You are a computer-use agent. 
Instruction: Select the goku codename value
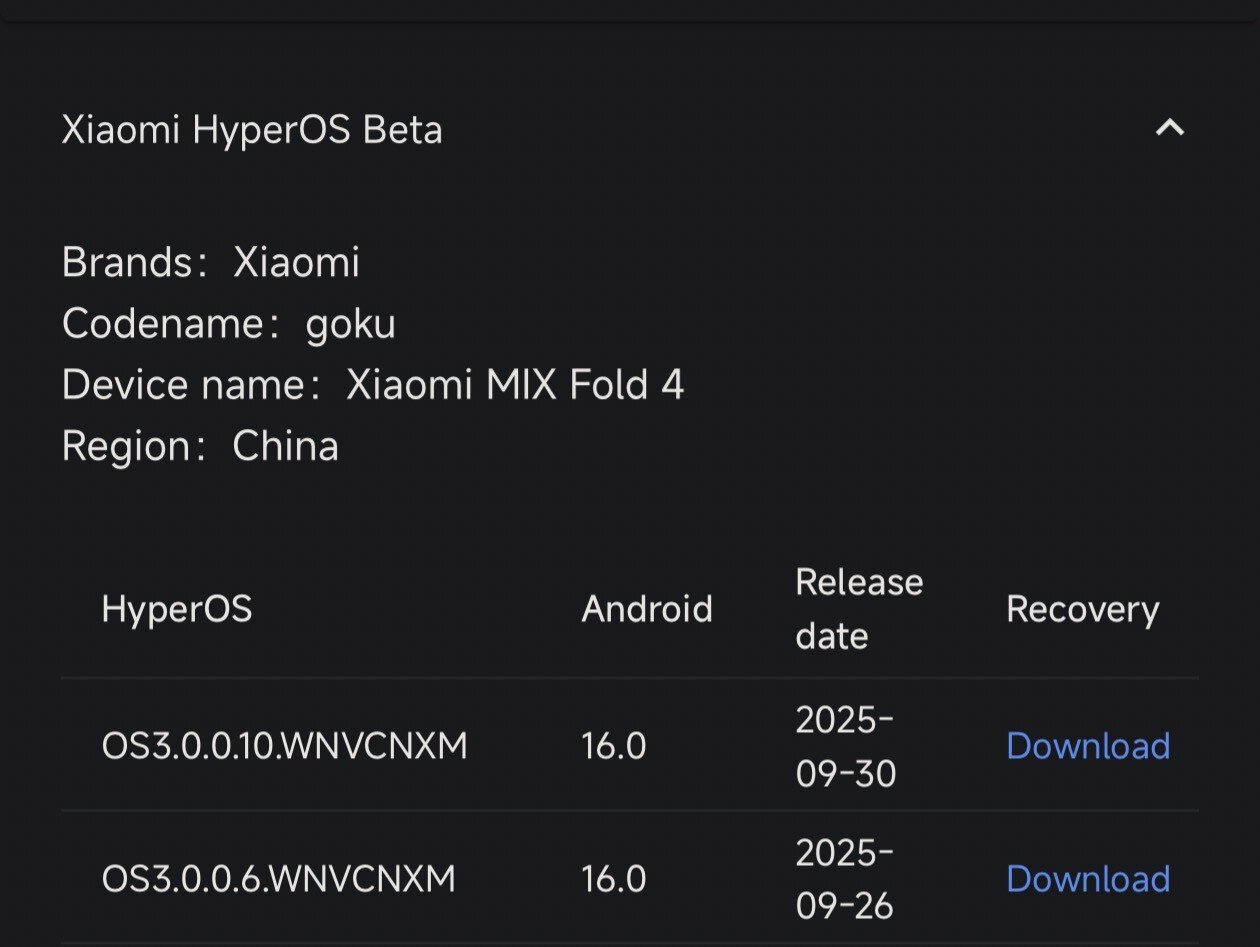coord(350,325)
